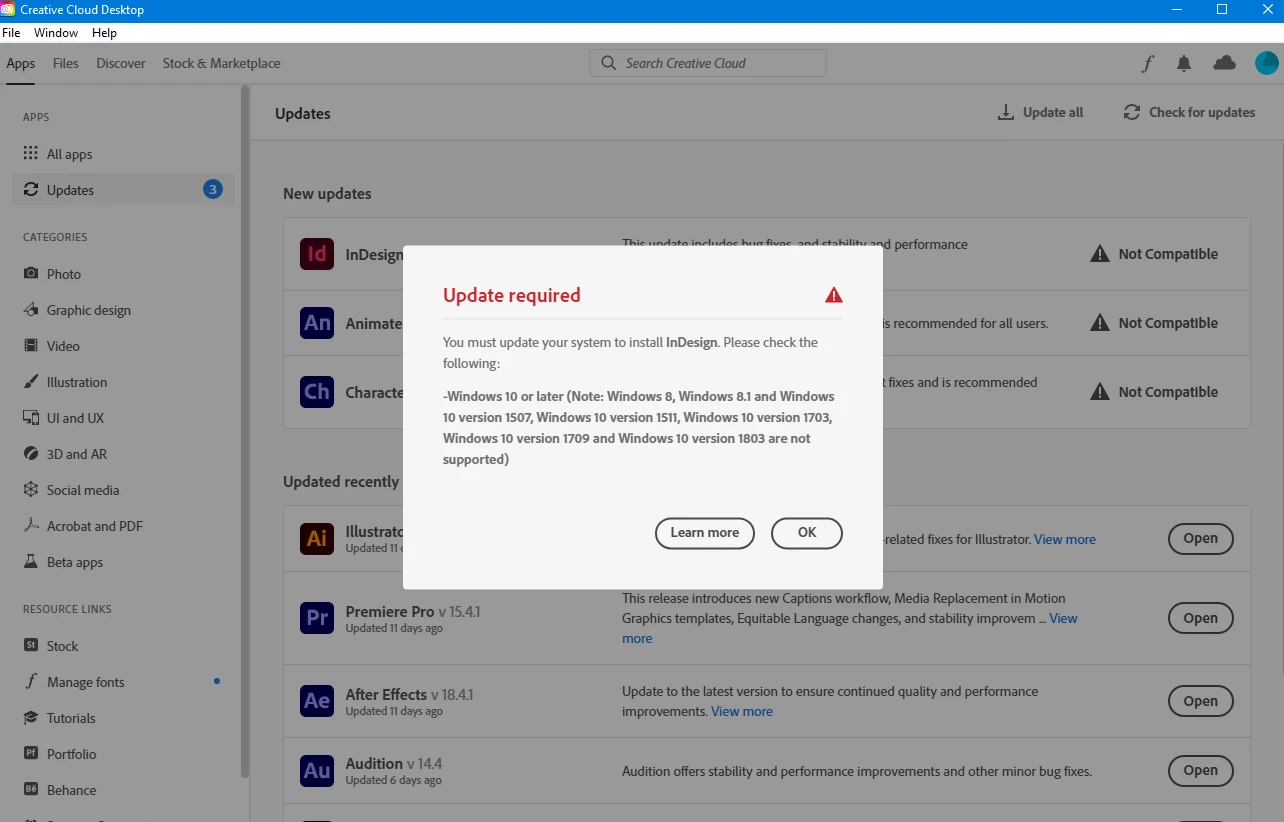Click warning icon beside InDesign Not Compatible
Screen dimensions: 1284x822
1100,254
